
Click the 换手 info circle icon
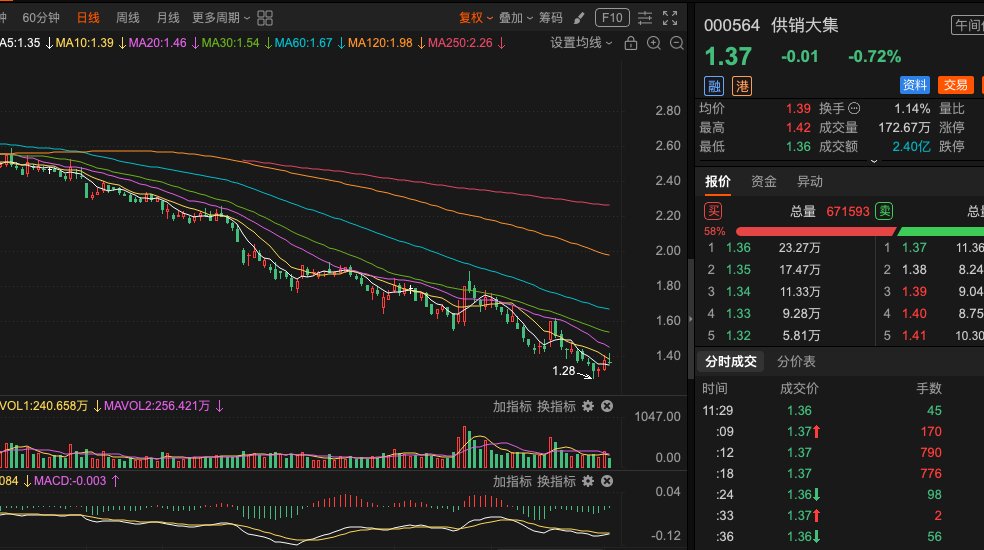pos(854,109)
